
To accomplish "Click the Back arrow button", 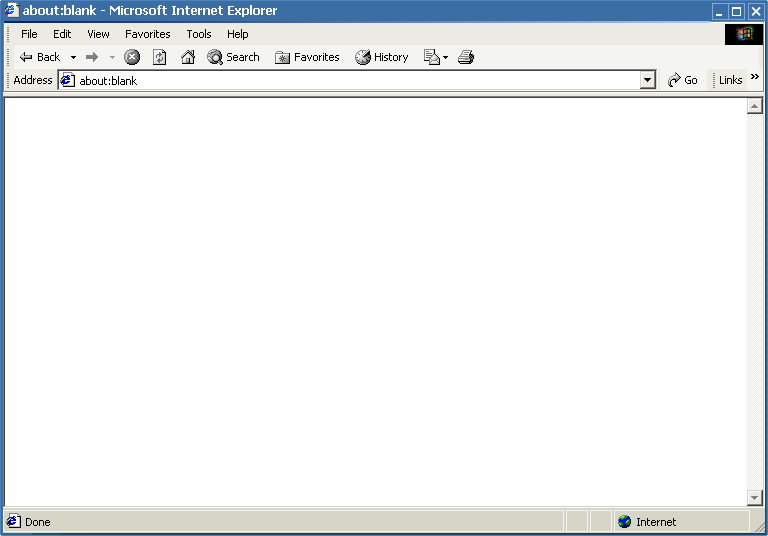I will point(39,57).
